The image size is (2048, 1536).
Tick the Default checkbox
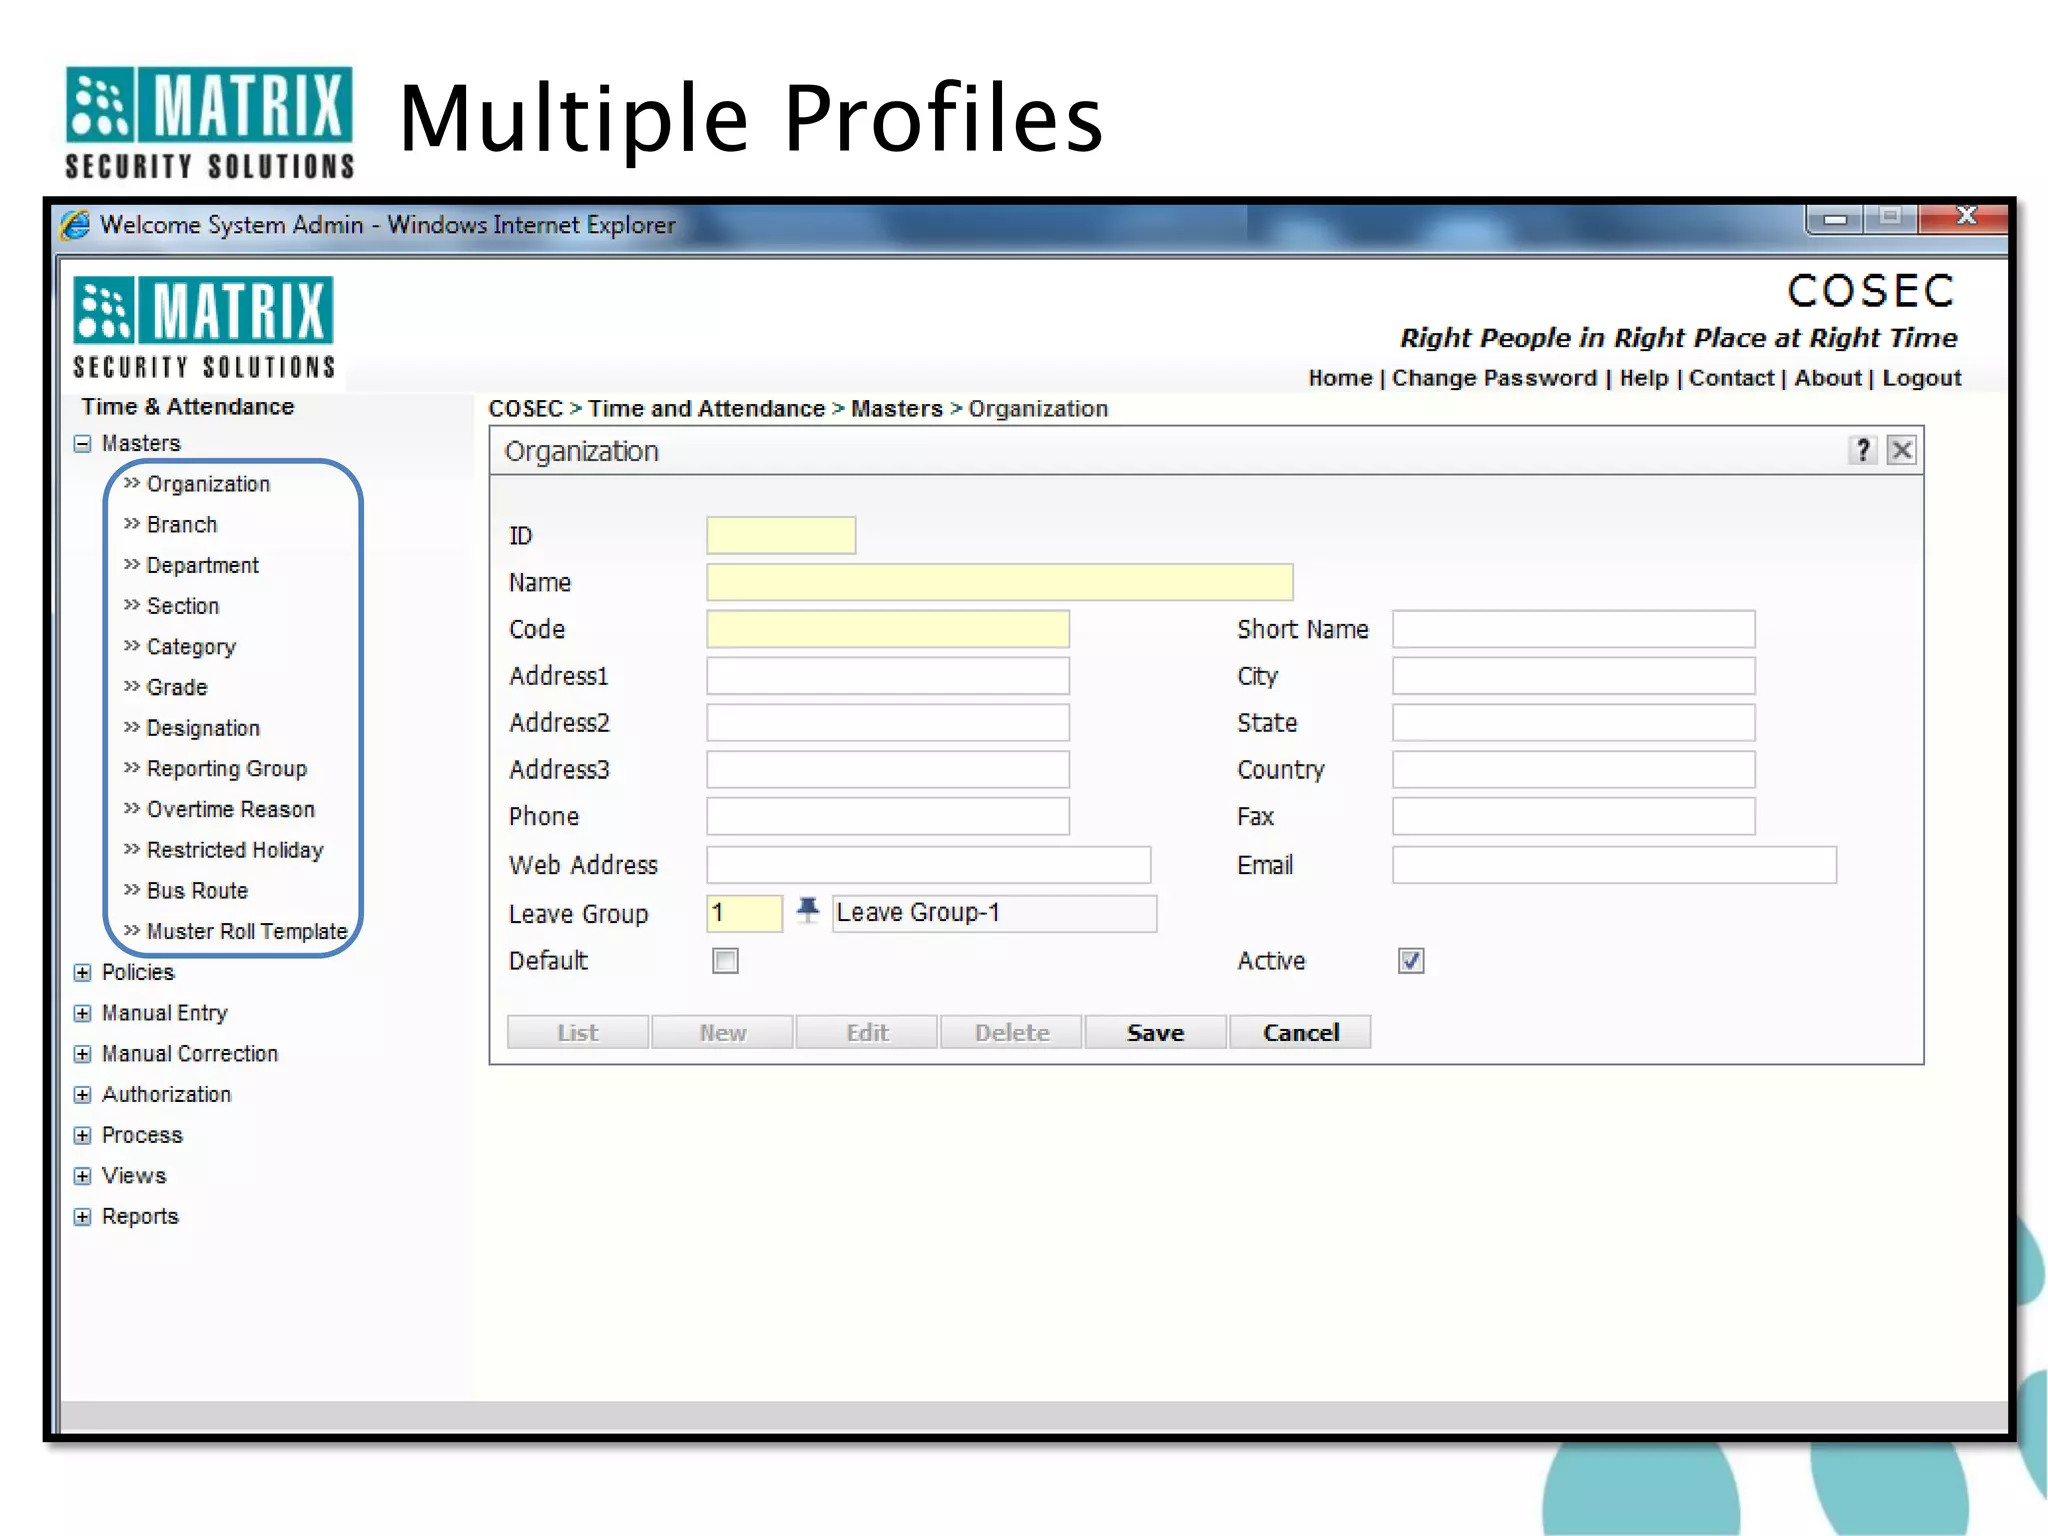coord(726,961)
